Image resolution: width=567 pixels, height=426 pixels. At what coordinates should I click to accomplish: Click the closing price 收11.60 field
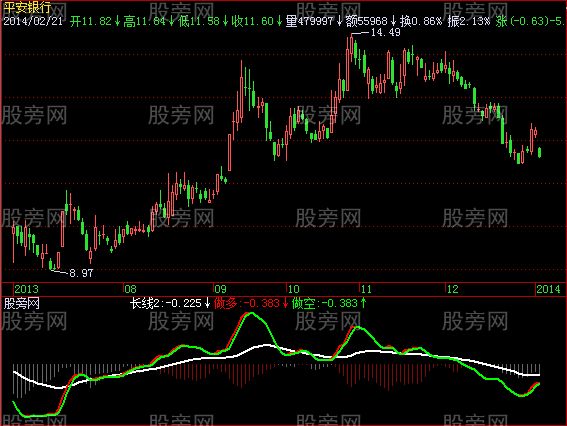coord(257,21)
